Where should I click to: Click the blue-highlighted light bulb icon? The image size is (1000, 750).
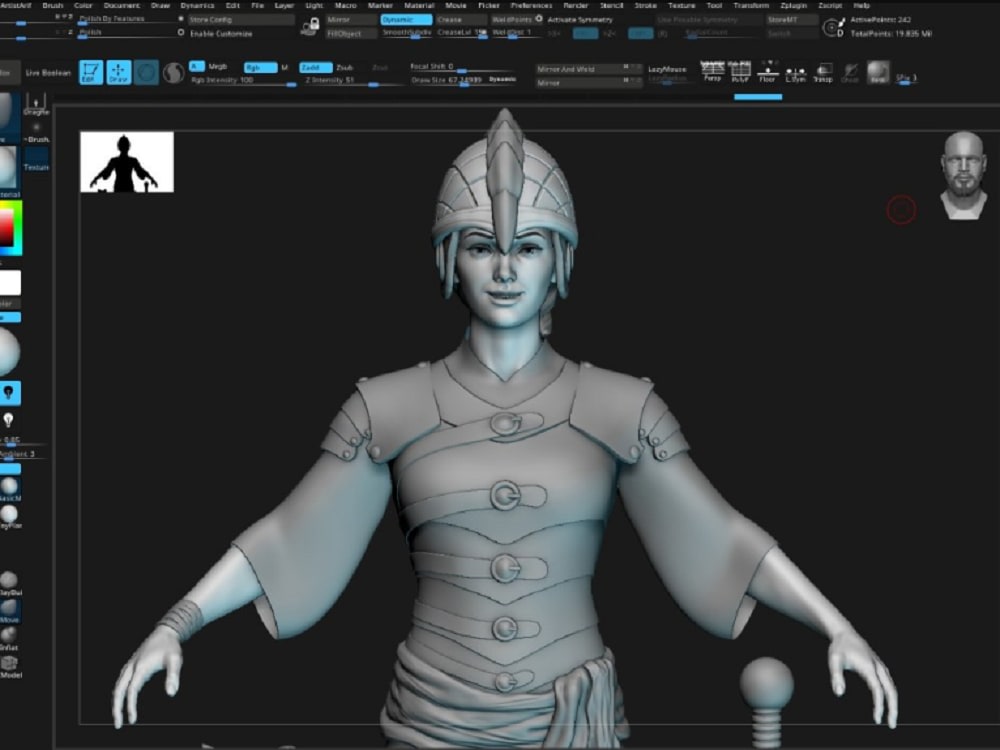(x=9, y=393)
